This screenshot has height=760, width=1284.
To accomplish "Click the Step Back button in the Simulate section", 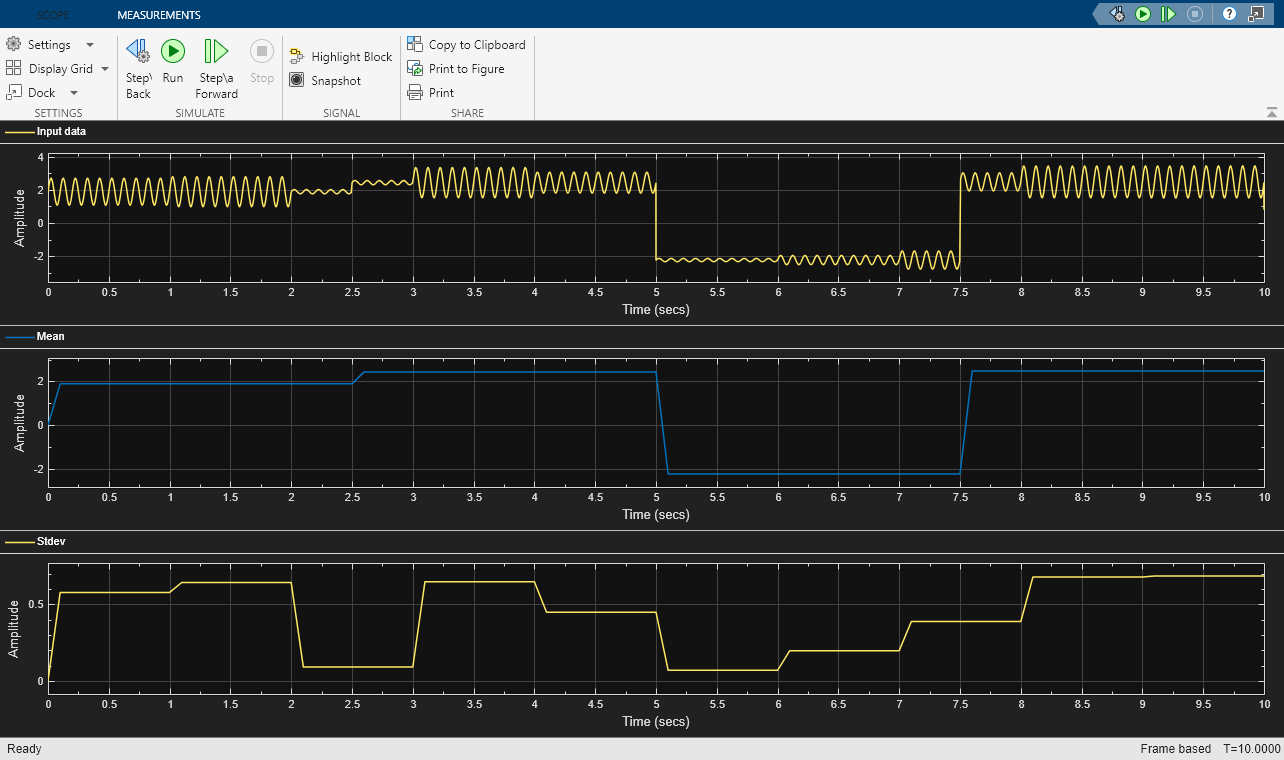I will 137,66.
